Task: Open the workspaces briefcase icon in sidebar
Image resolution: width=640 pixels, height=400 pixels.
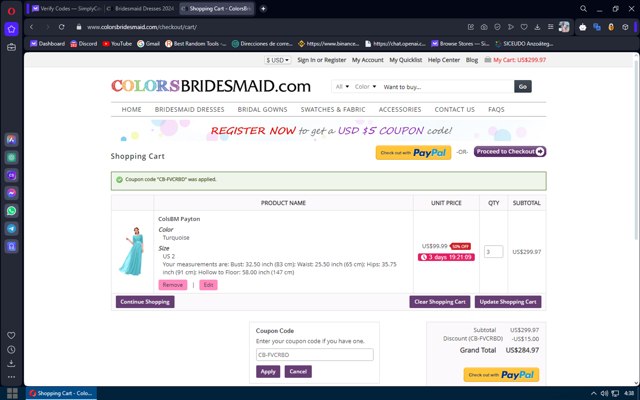Action: tap(11, 47)
